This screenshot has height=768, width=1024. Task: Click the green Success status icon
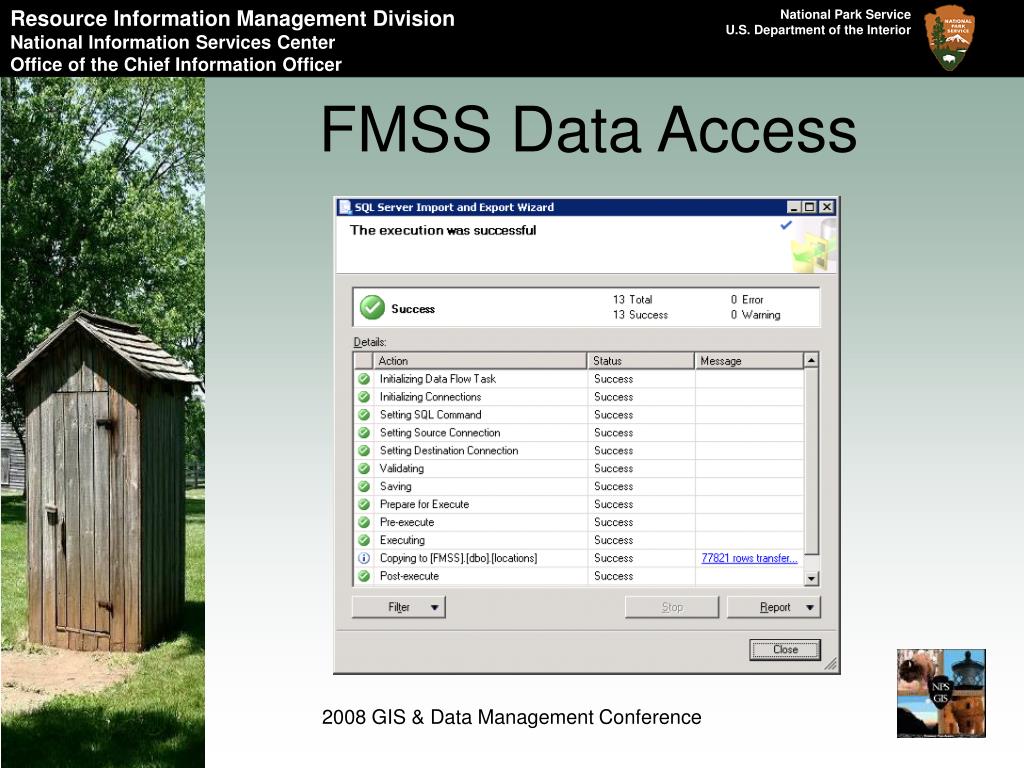[372, 308]
